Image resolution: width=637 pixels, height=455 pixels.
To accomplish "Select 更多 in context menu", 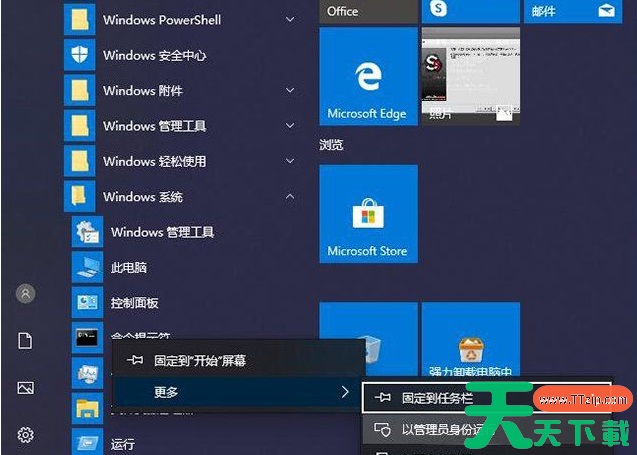I will pos(238,392).
